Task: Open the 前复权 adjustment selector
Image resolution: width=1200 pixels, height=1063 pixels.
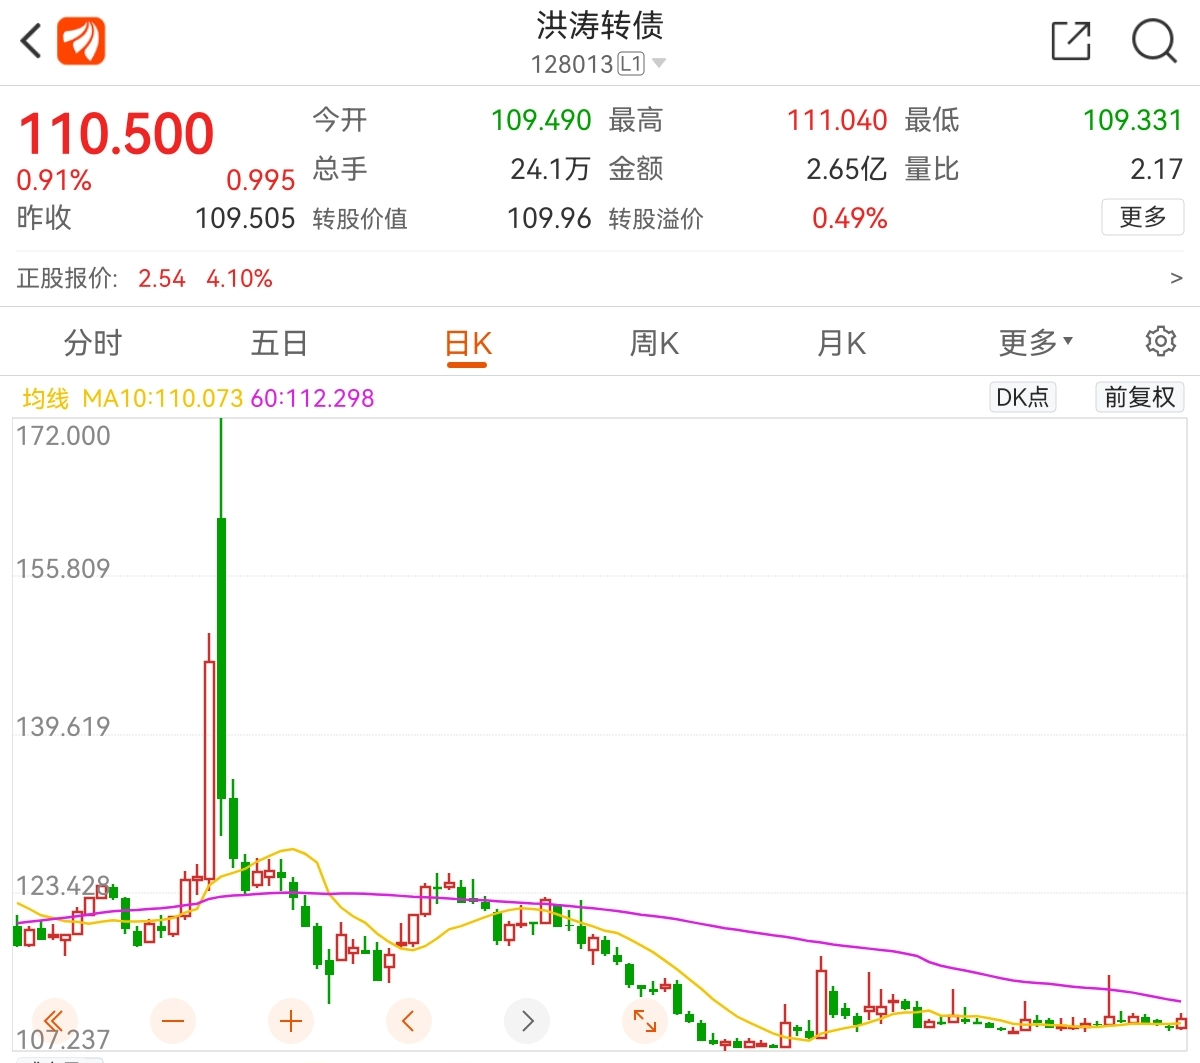Action: click(1140, 397)
